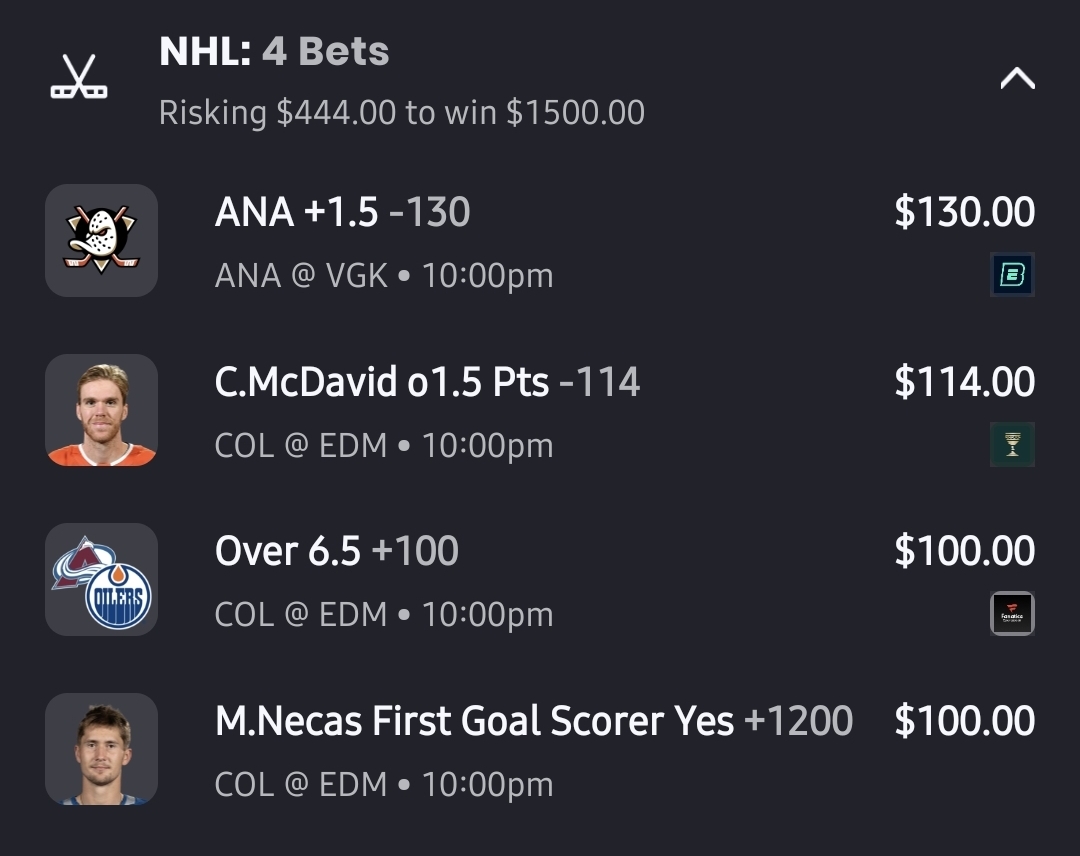Tap the ANA @ VGK game info
1080x856 pixels.
tap(383, 275)
